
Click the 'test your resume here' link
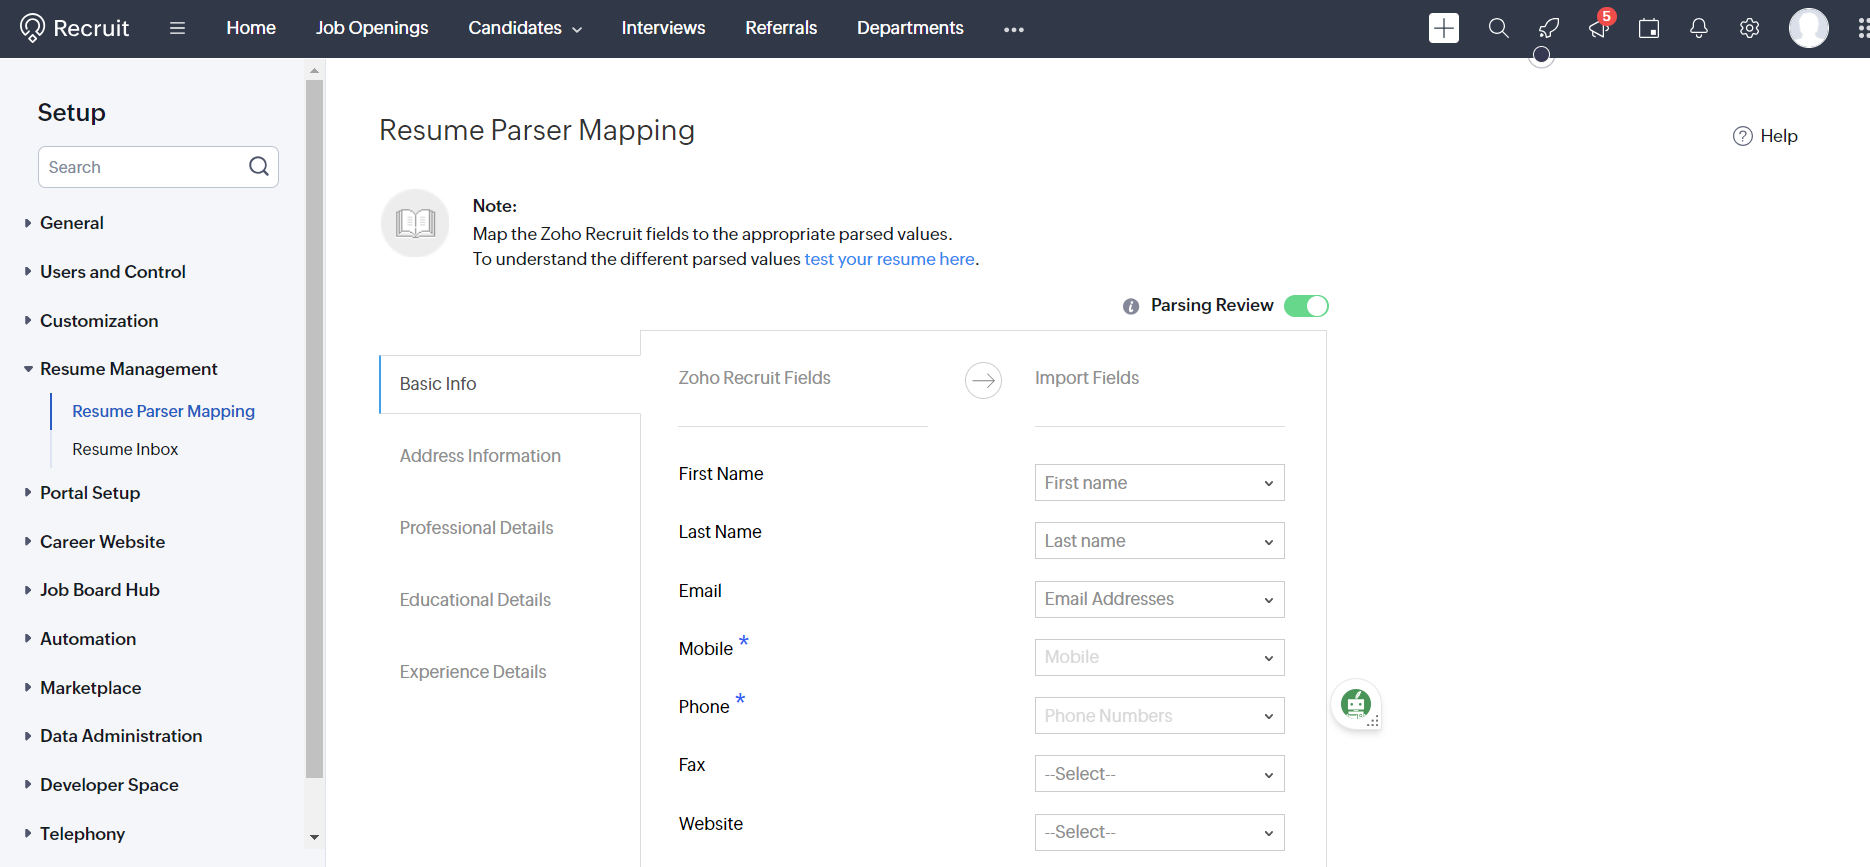click(x=889, y=259)
